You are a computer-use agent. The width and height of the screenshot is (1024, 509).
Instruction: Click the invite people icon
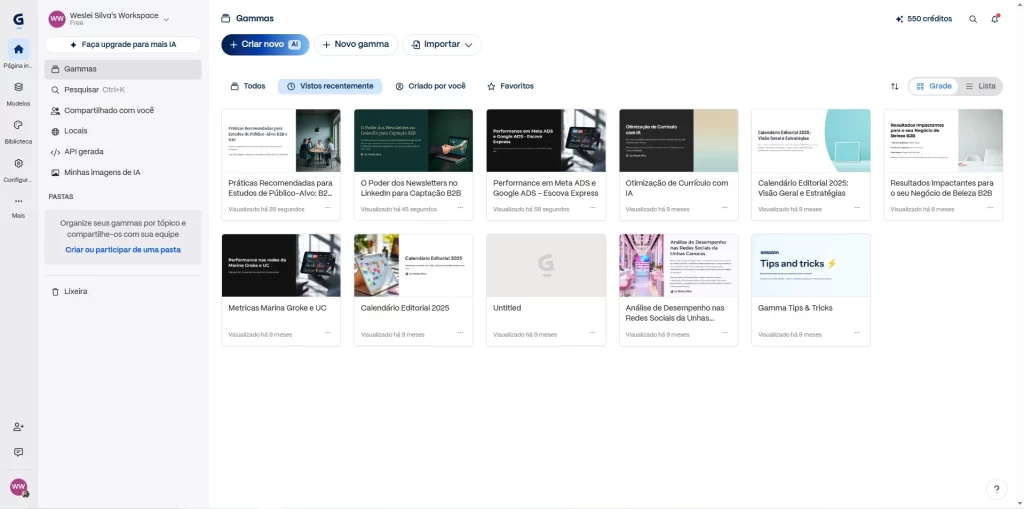(18, 427)
